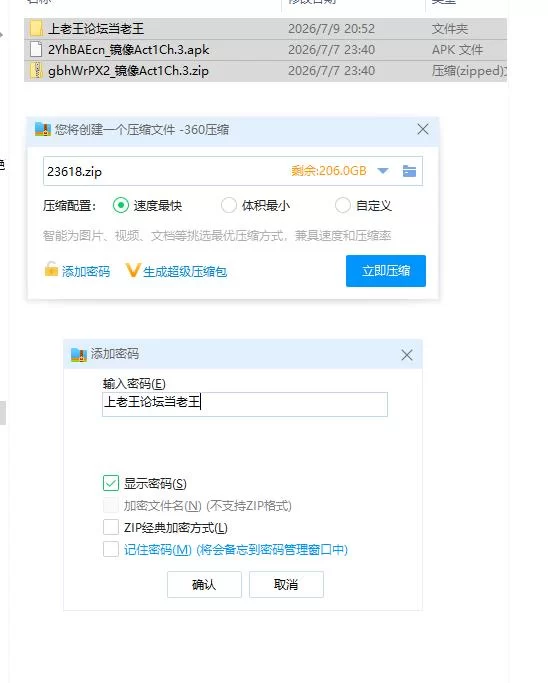Select the 速度最快 compression option

(121, 205)
